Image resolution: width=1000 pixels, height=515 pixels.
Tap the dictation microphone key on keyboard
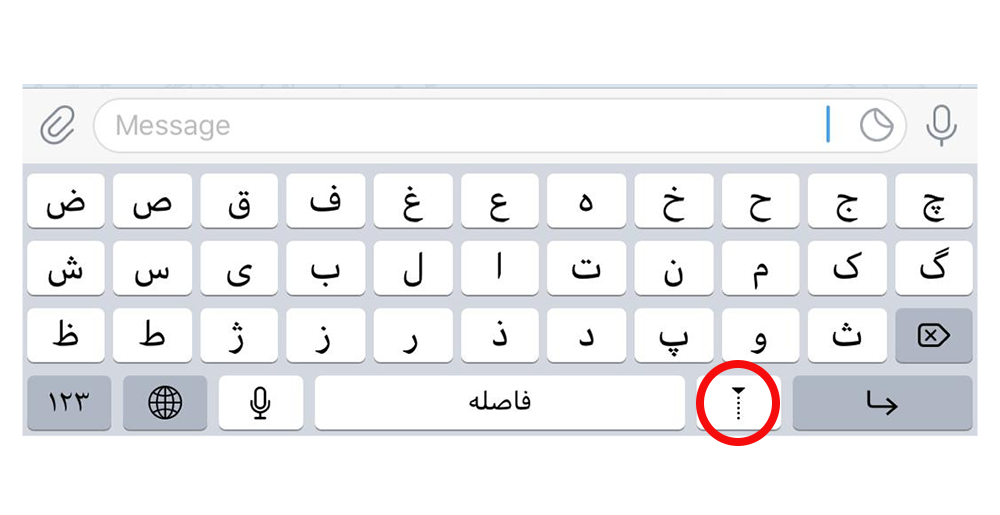pyautogui.click(x=260, y=402)
